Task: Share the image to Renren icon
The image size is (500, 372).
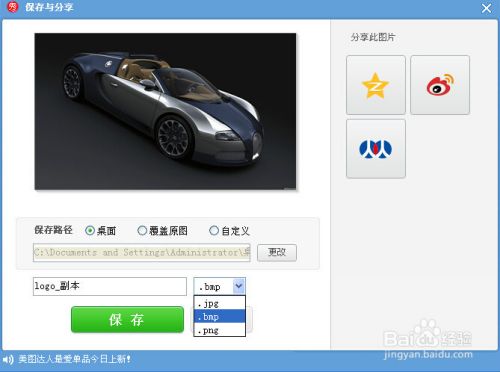Action: pyautogui.click(x=376, y=149)
